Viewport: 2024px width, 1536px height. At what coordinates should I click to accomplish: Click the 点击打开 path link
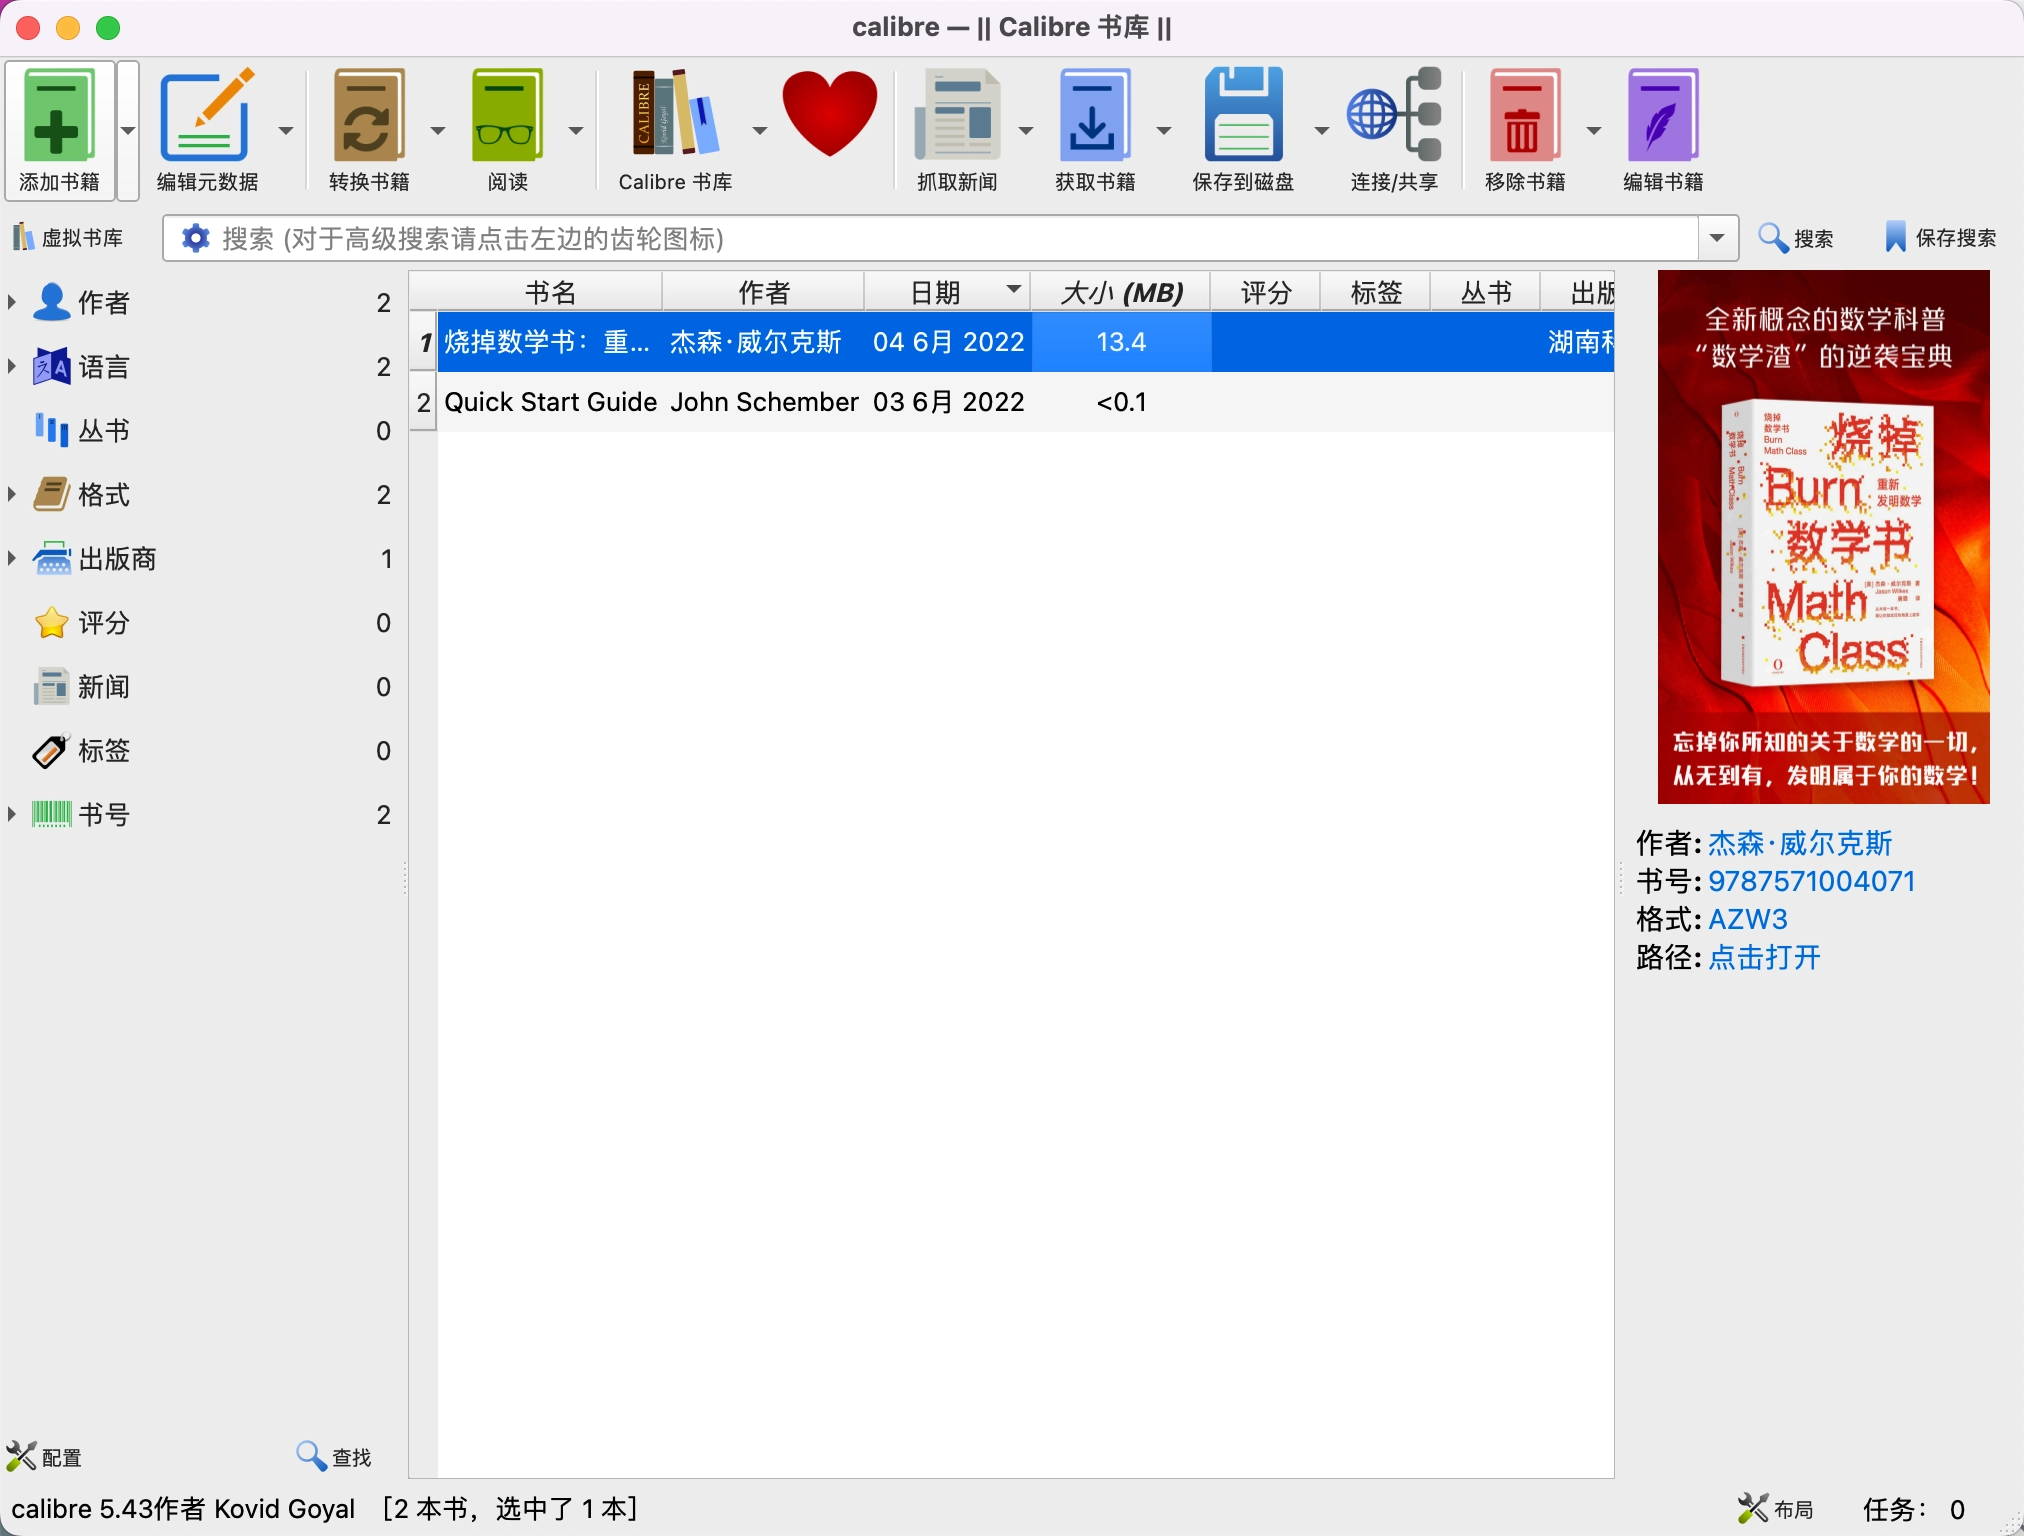point(1764,957)
